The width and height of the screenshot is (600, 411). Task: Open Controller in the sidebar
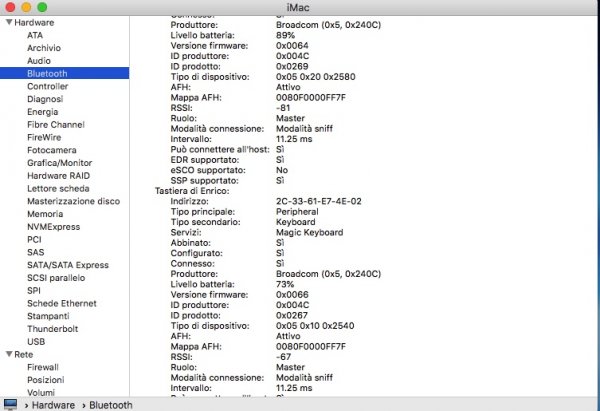pyautogui.click(x=47, y=86)
